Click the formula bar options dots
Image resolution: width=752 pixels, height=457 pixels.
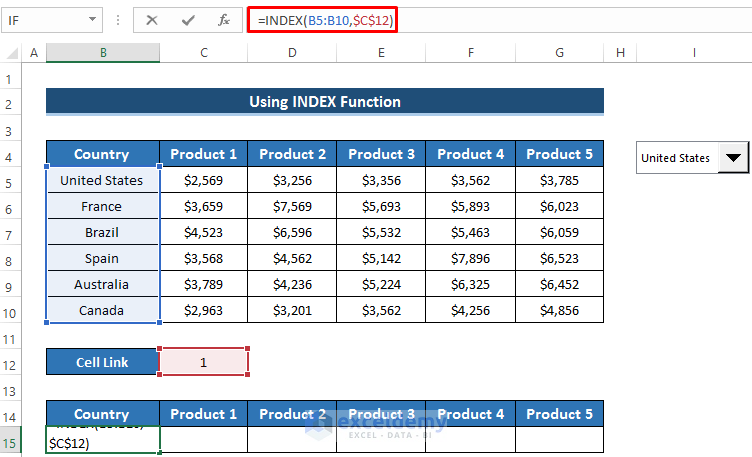tap(118, 20)
